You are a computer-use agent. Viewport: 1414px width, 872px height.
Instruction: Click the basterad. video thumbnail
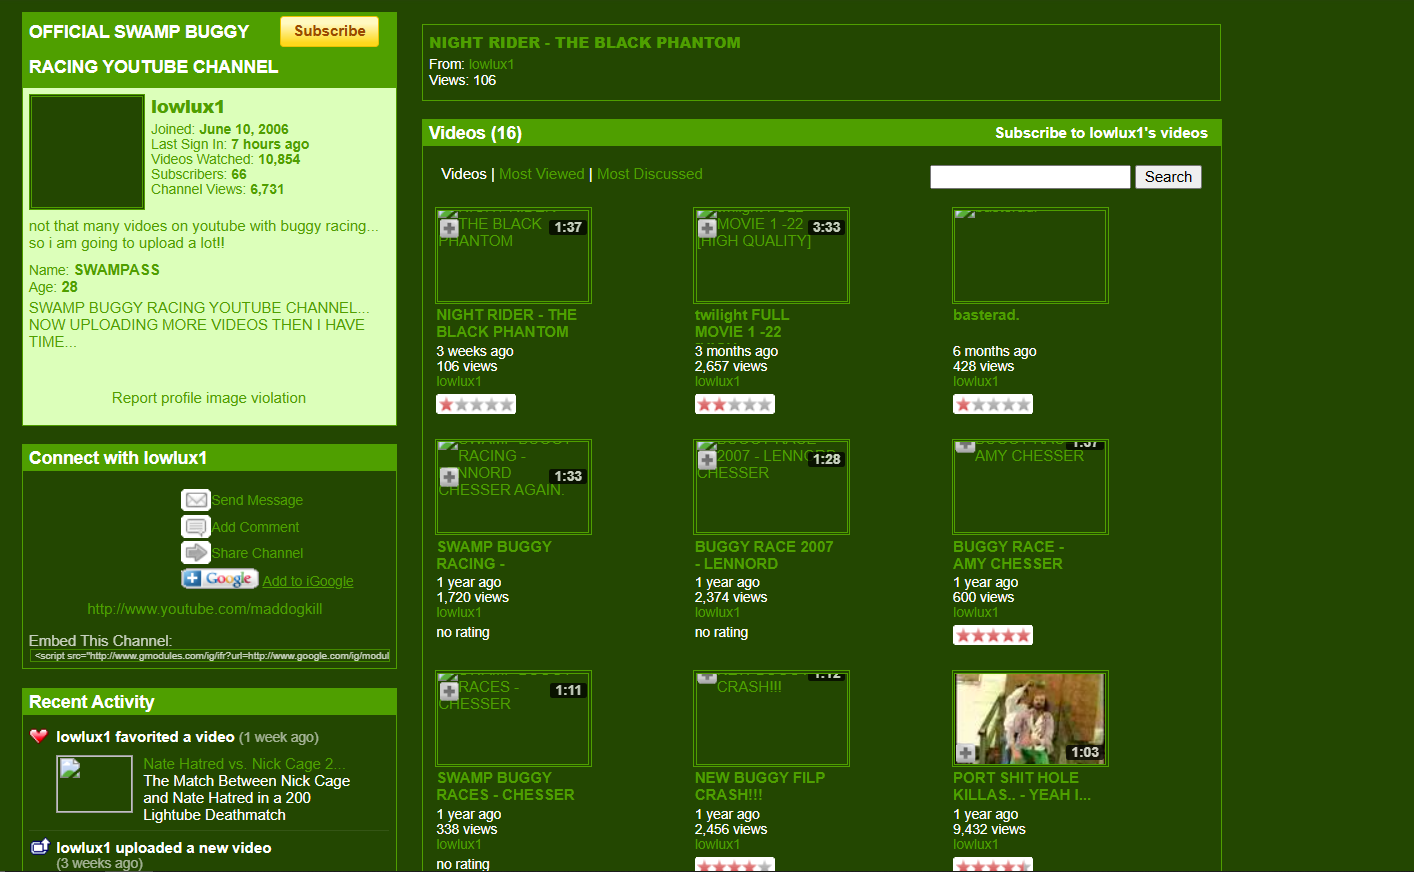click(1030, 255)
